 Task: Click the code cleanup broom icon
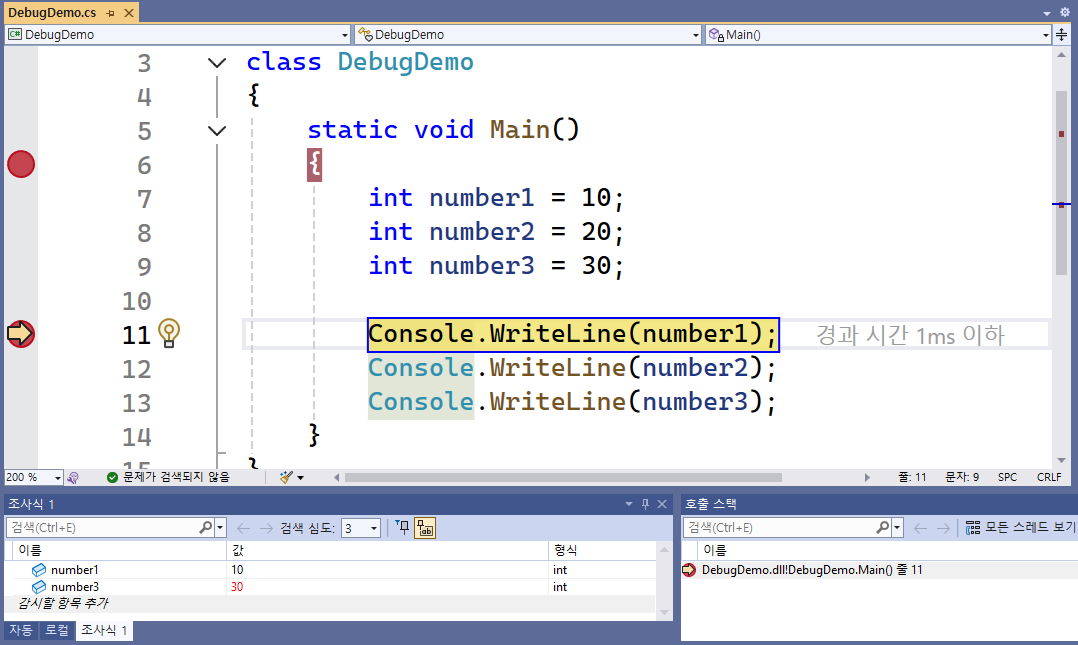tap(286, 478)
